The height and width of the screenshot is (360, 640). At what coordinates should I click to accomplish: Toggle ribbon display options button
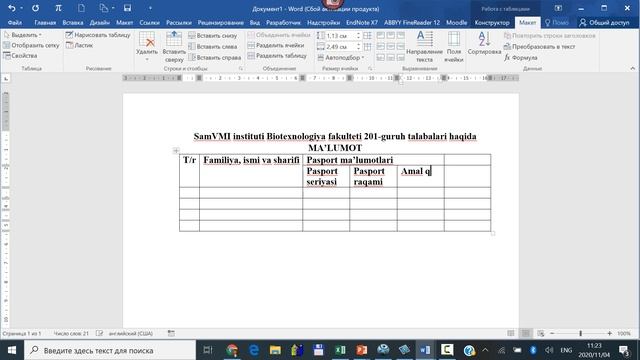pyautogui.click(x=558, y=8)
